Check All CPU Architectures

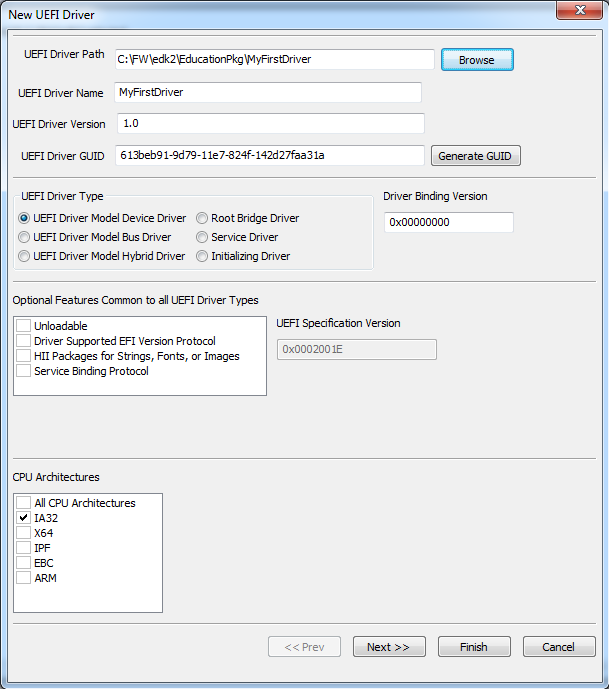click(23, 502)
